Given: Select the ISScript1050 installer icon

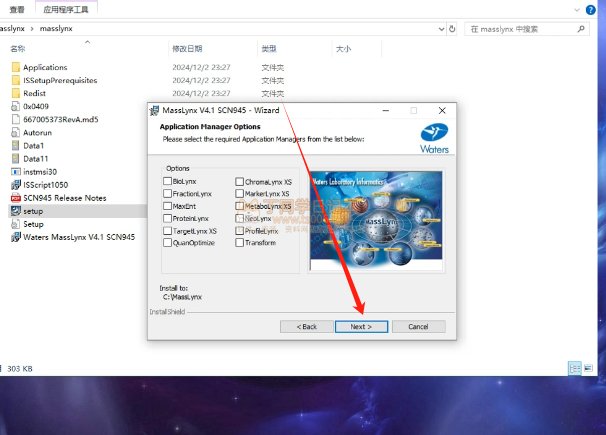Looking at the screenshot, I should [x=15, y=185].
